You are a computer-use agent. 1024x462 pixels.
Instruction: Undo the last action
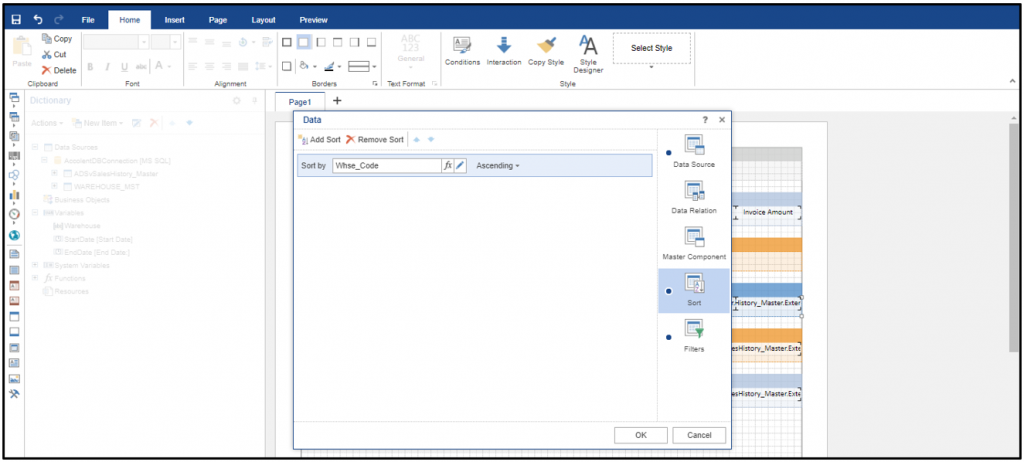pyautogui.click(x=38, y=20)
